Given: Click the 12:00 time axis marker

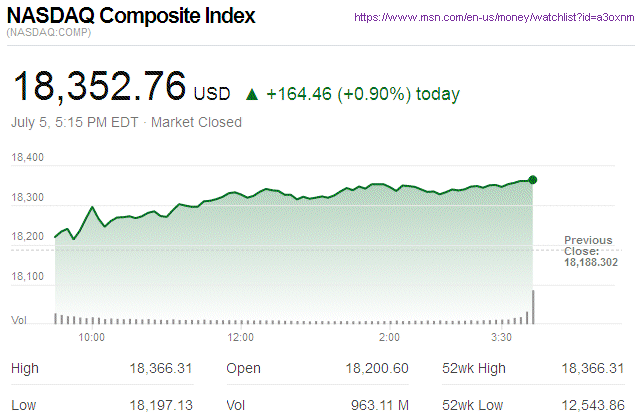Looking at the screenshot, I should (241, 337).
